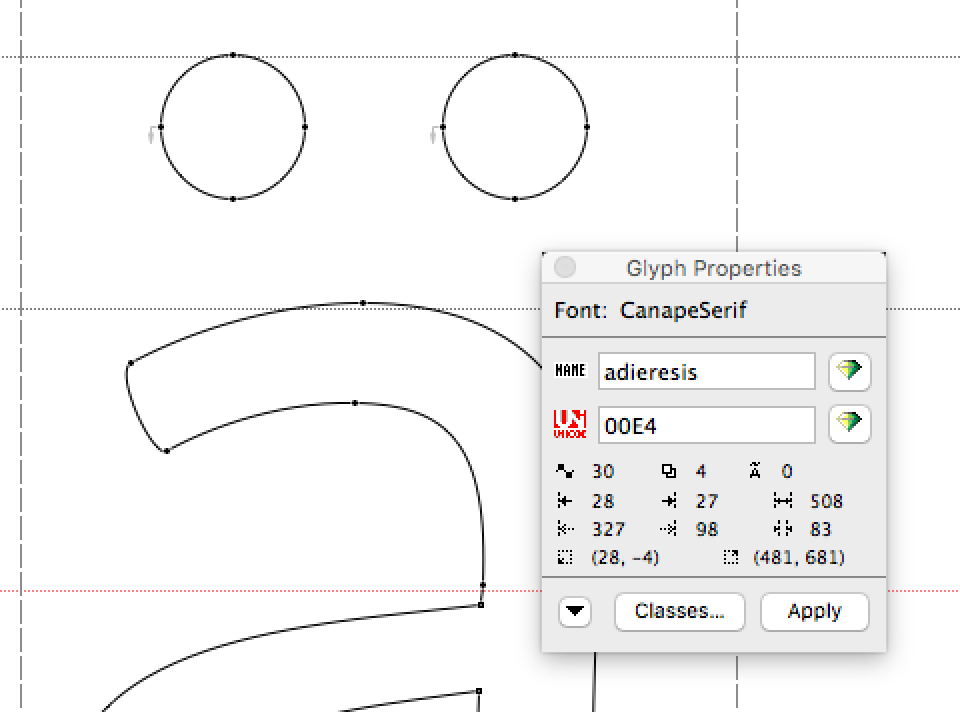
Task: Click the NAME label icon
Action: pyautogui.click(x=570, y=370)
